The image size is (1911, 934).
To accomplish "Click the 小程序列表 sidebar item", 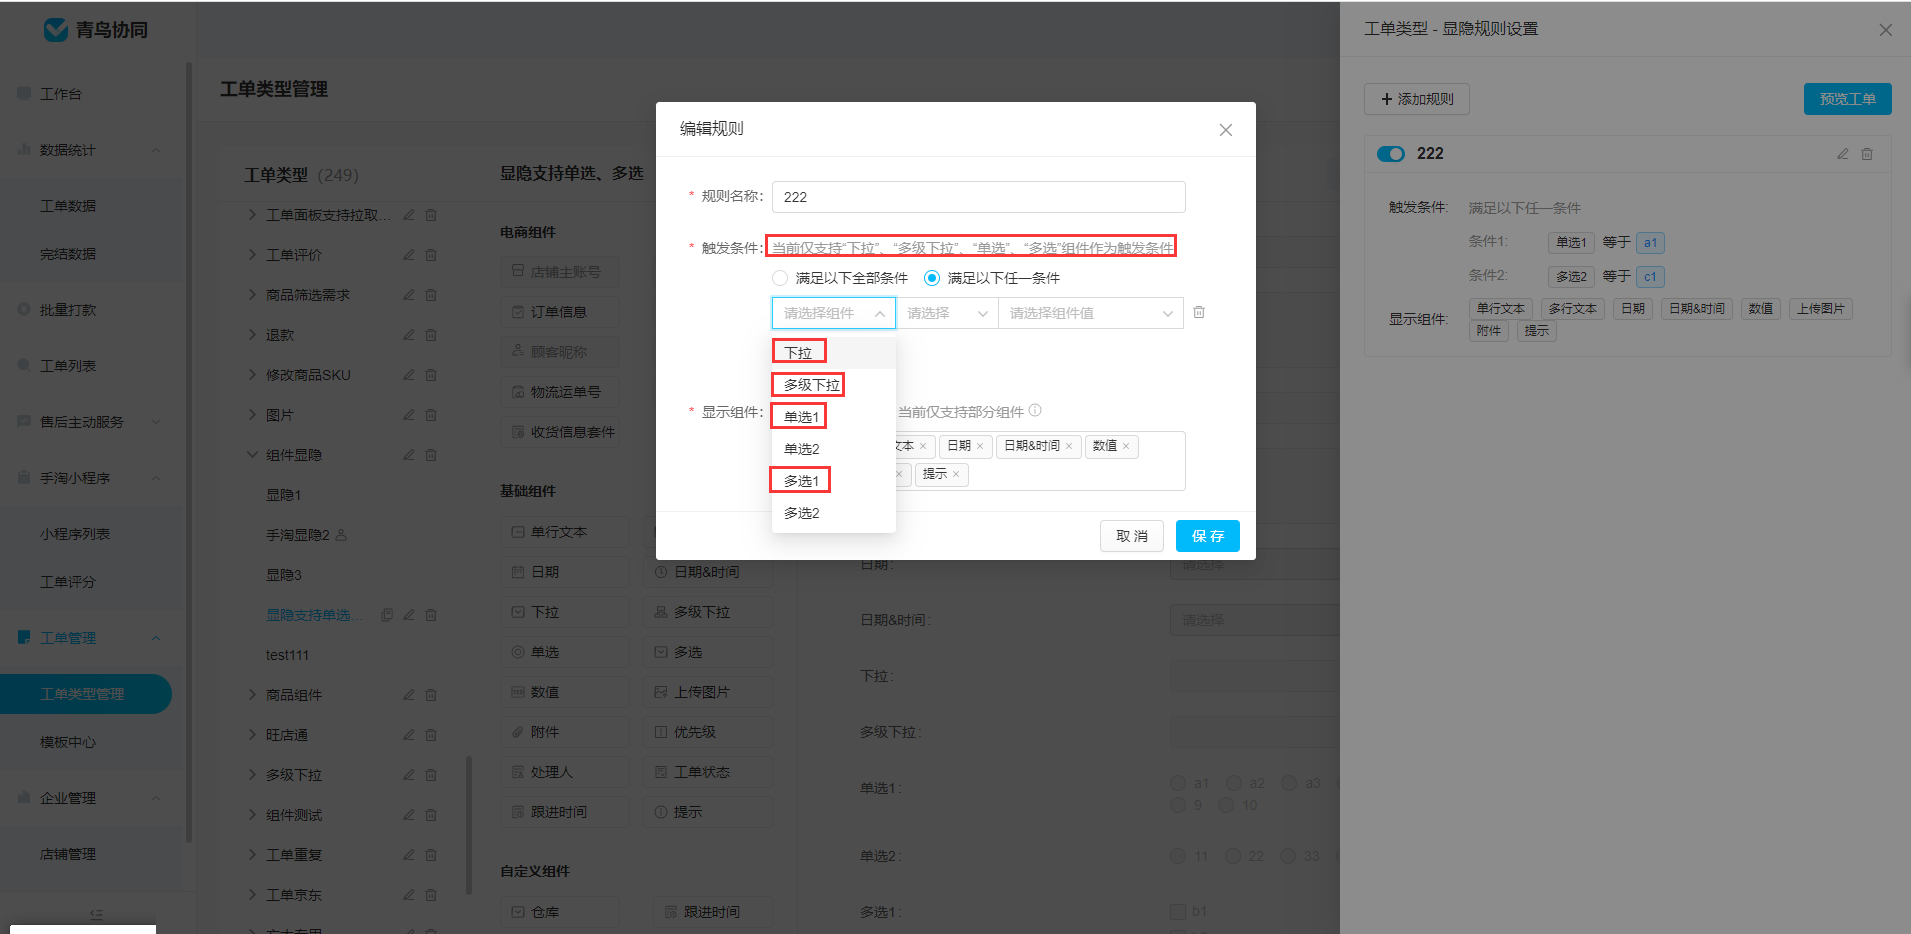I will coord(75,534).
